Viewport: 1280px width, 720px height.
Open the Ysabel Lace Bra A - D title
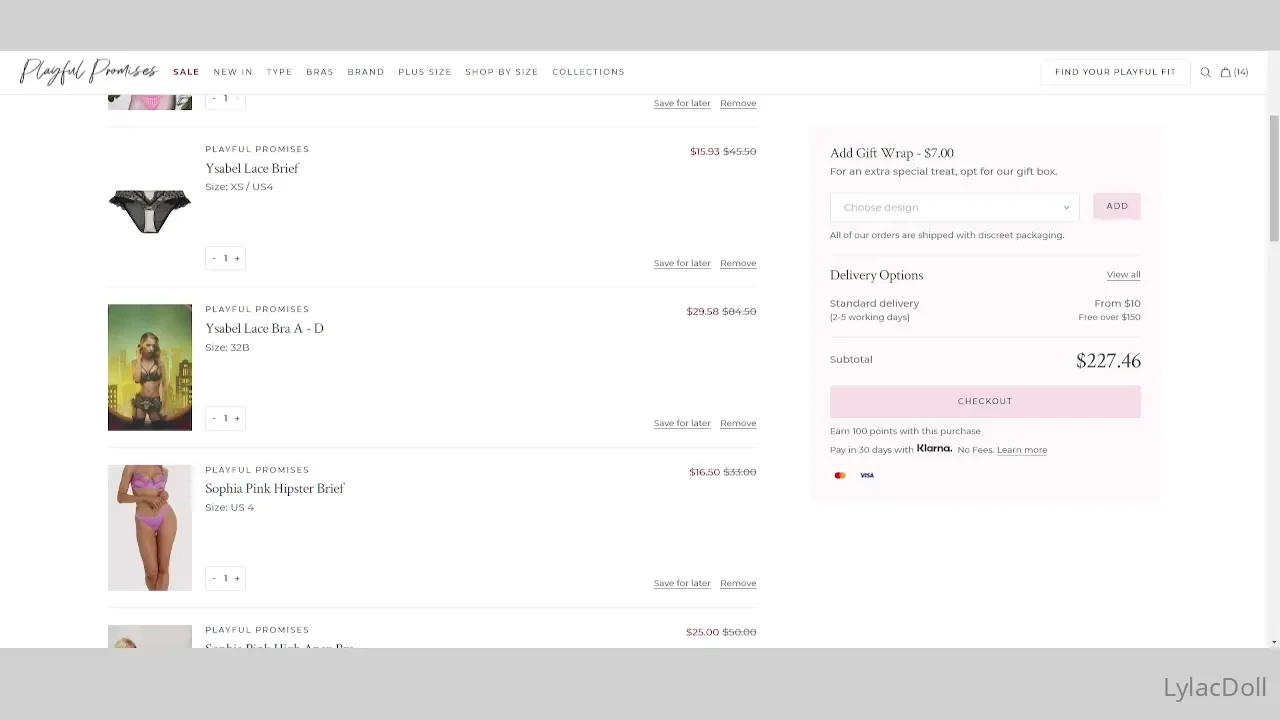[x=264, y=329]
